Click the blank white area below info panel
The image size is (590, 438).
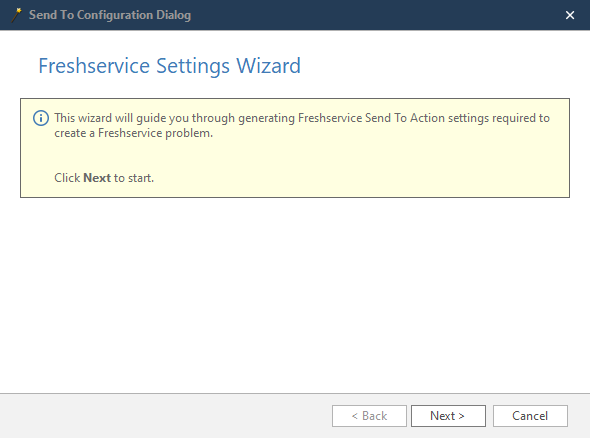click(295, 294)
